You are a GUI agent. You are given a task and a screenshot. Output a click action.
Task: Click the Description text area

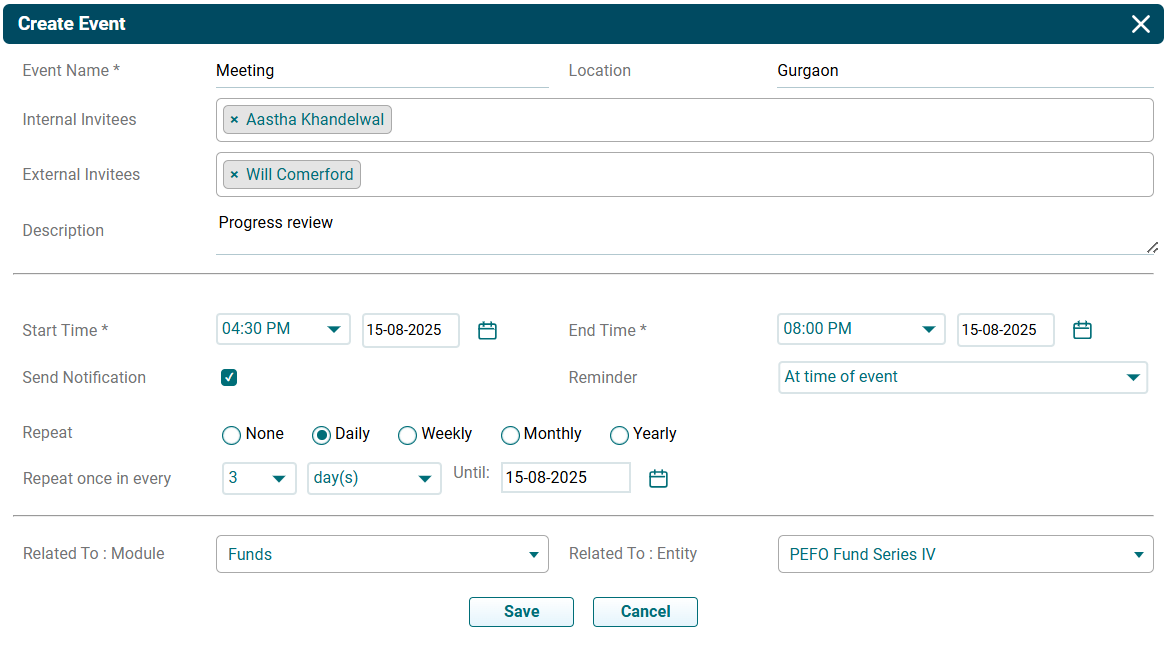680,231
